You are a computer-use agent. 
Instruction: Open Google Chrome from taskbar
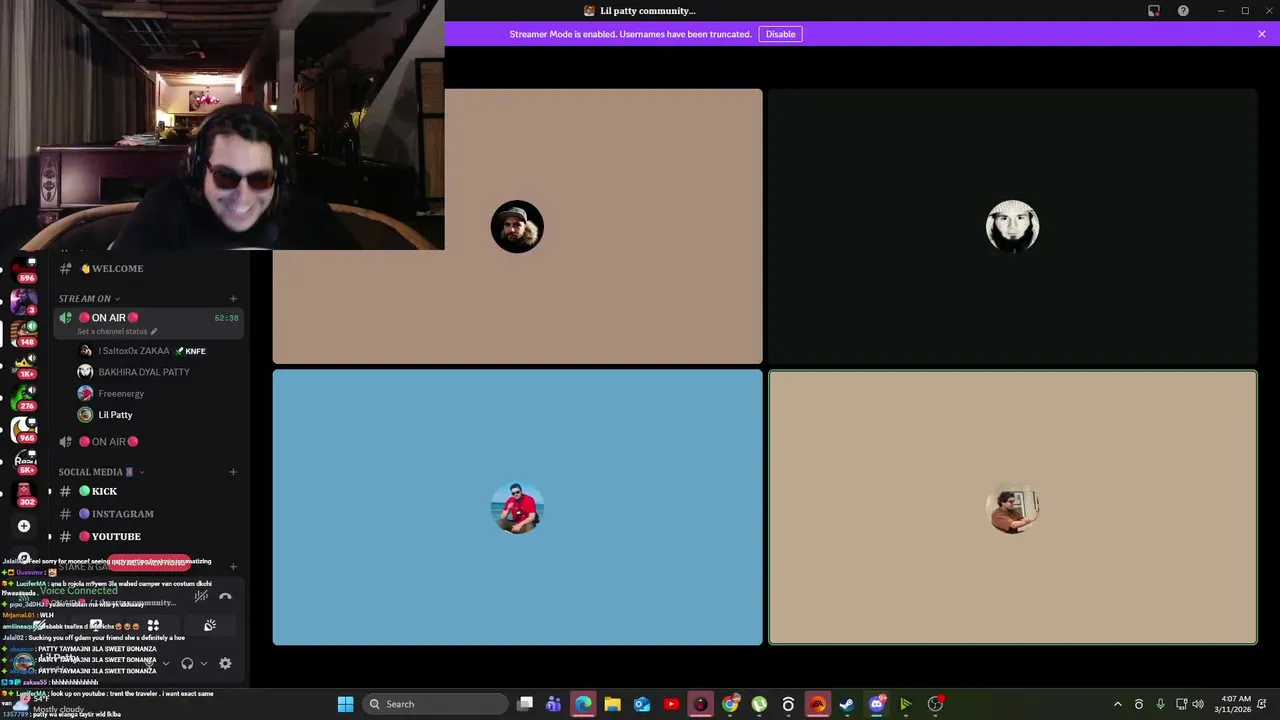730,704
